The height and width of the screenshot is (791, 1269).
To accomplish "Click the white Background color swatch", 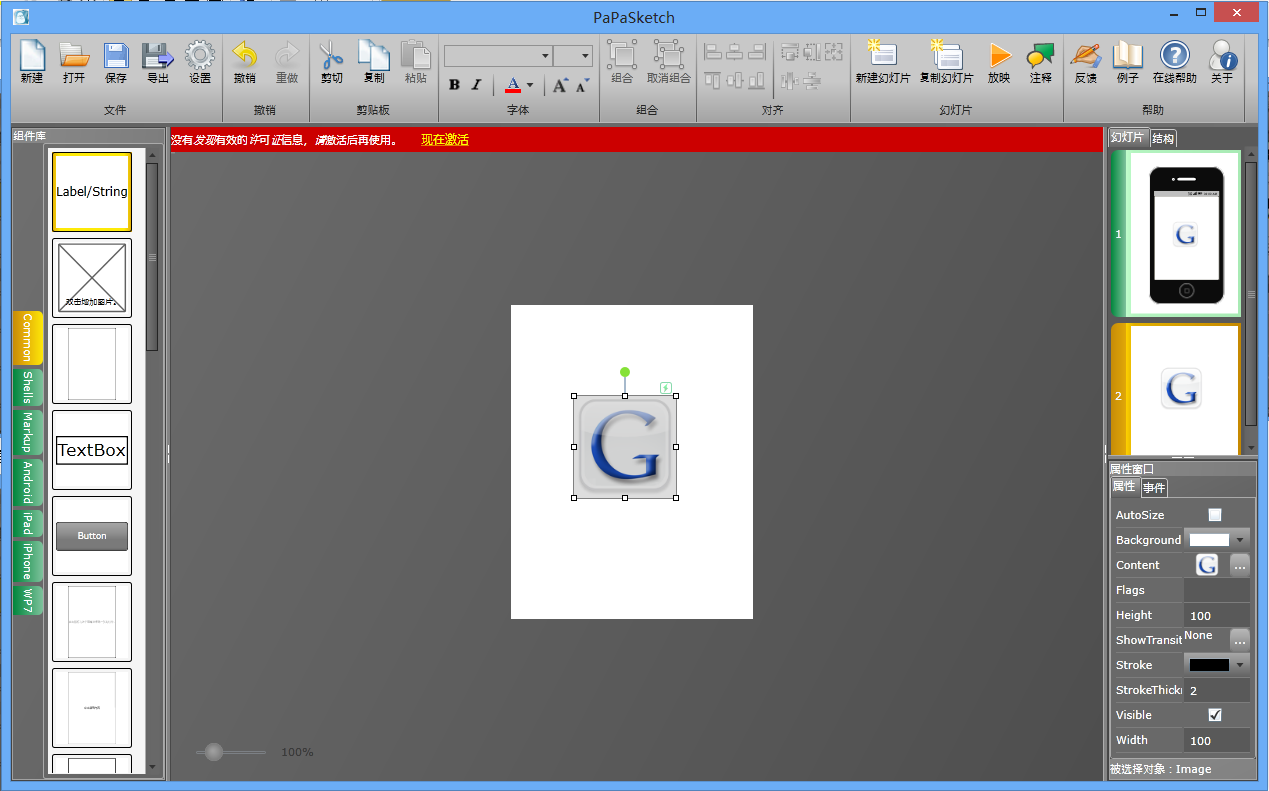I will point(1209,540).
